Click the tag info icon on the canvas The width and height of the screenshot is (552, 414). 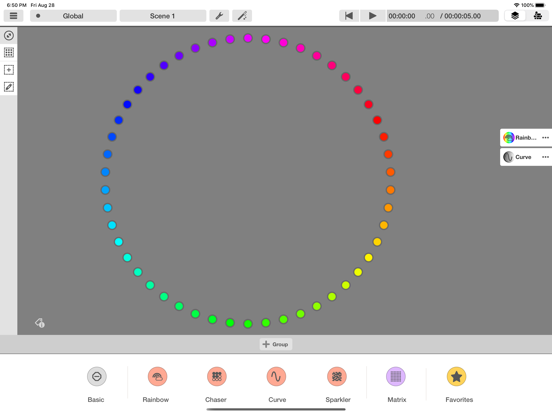[40, 323]
